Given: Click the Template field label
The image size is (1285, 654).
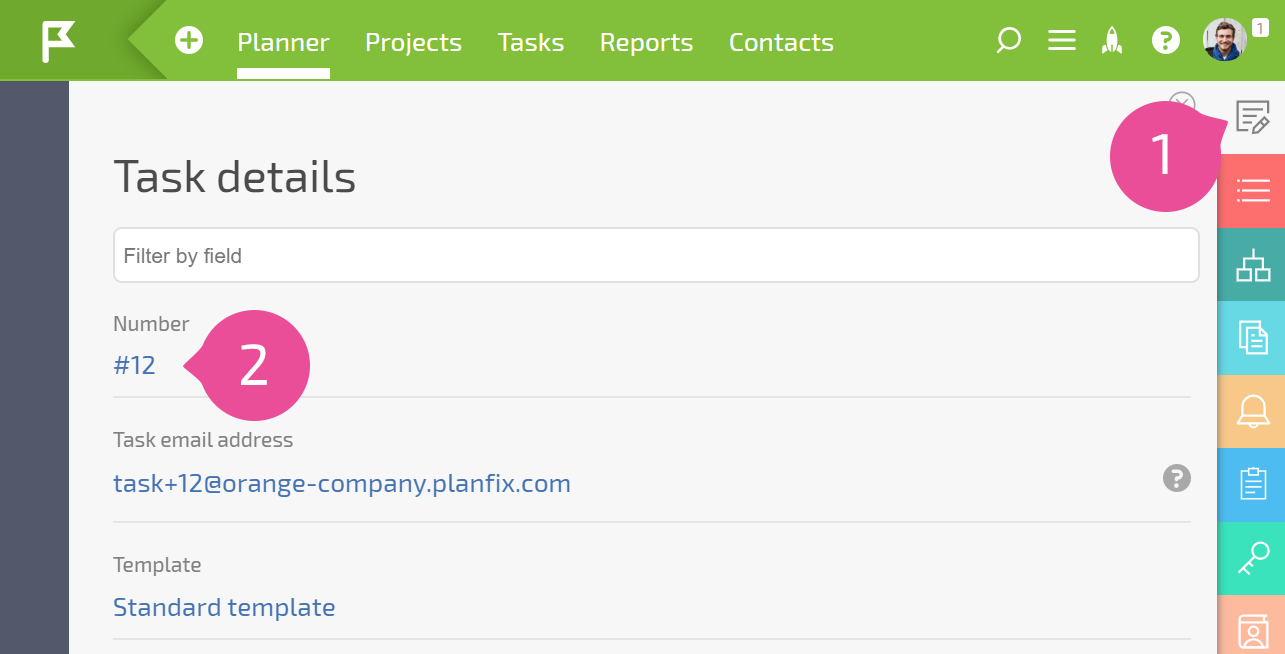Looking at the screenshot, I should click(157, 565).
